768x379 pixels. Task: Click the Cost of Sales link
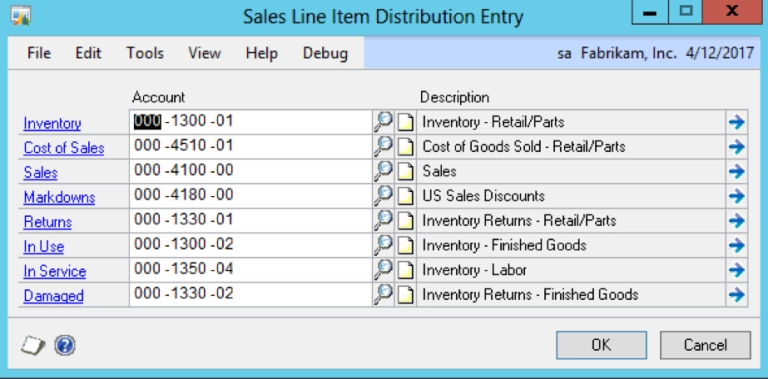click(x=64, y=148)
